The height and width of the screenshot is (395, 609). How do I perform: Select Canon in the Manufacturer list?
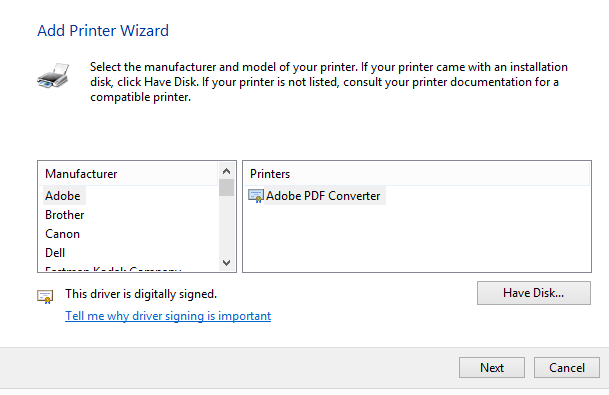pyautogui.click(x=63, y=234)
